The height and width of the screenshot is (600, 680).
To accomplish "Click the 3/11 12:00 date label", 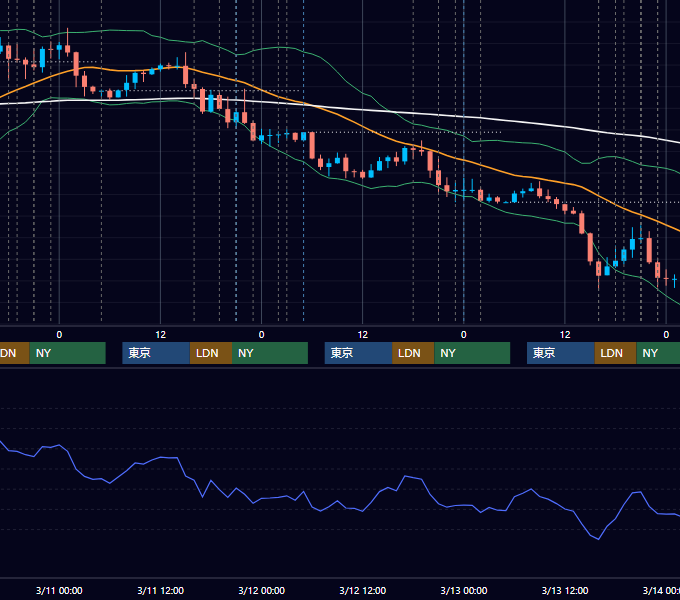I will pyautogui.click(x=160, y=590).
